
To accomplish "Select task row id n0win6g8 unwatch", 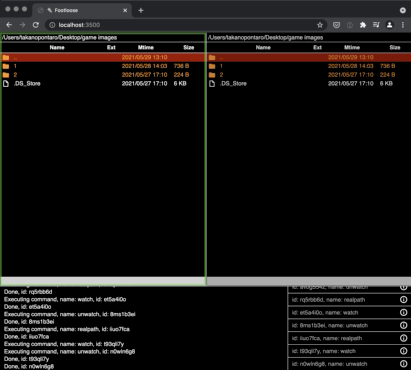I will (x=349, y=364).
